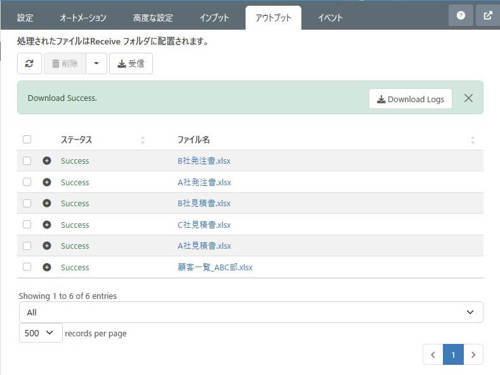500x375 pixels.
Task: Click the open-in-new-window icon
Action: pyautogui.click(x=488, y=15)
